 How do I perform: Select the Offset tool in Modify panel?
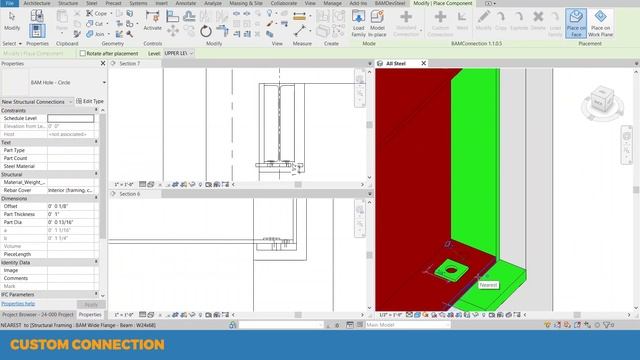pos(189,17)
